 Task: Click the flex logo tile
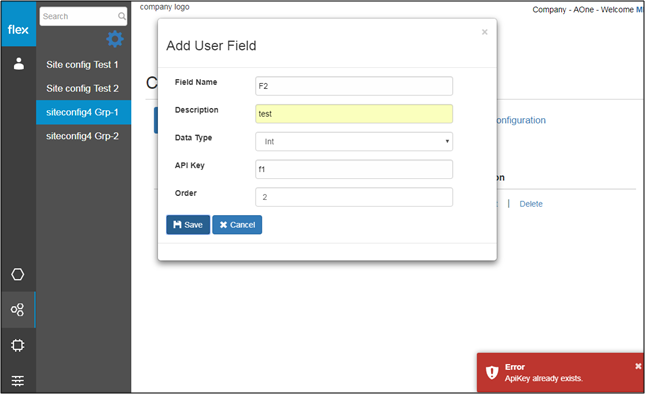click(19, 24)
